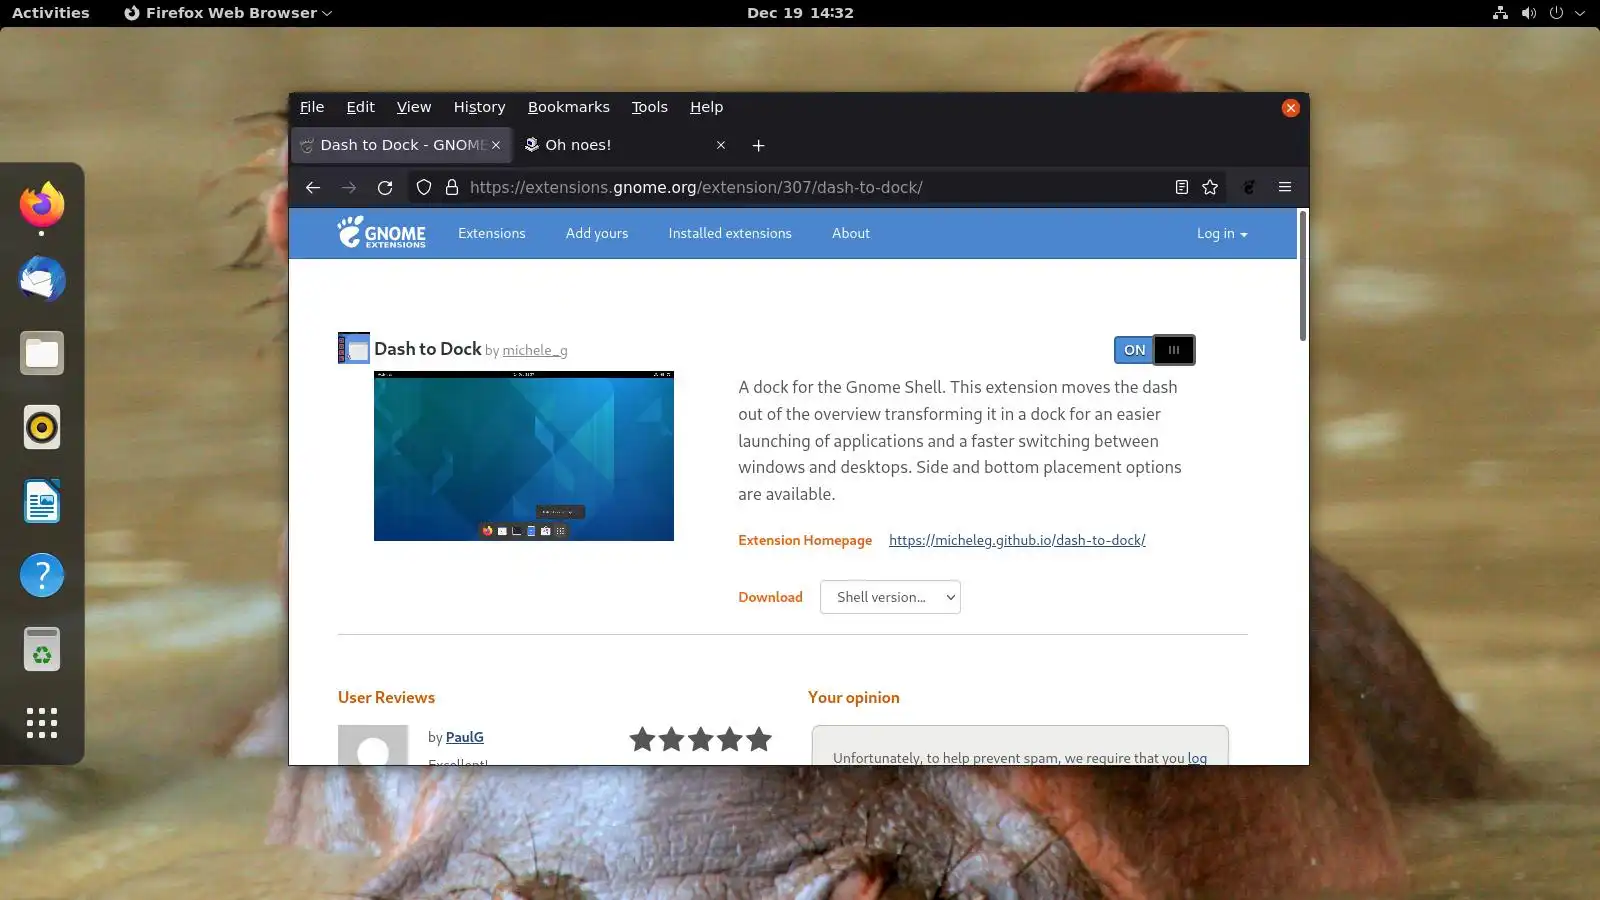The width and height of the screenshot is (1600, 900).
Task: Reload the current page
Action: [385, 187]
